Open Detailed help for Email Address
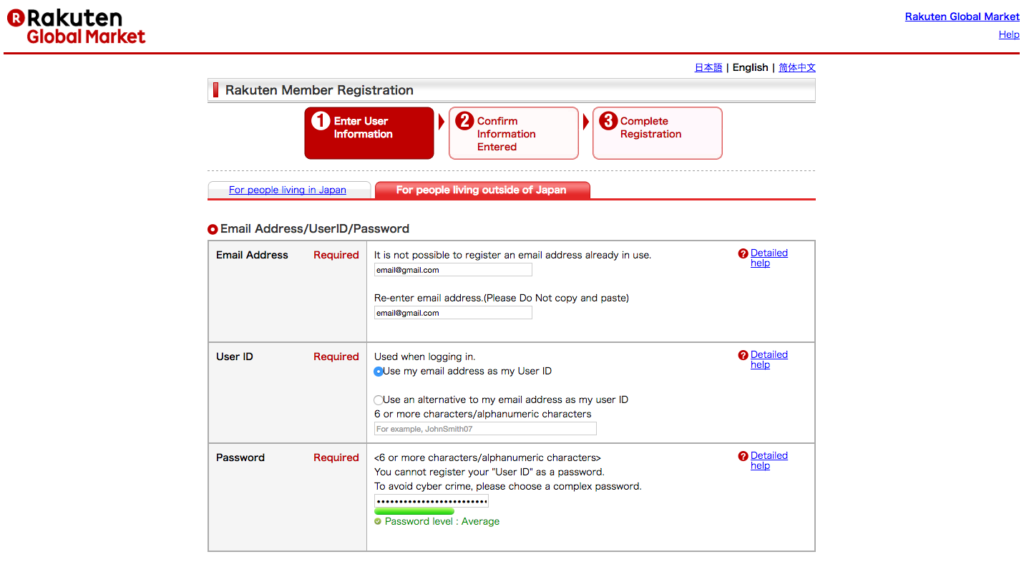1024x562 pixels. coord(769,258)
